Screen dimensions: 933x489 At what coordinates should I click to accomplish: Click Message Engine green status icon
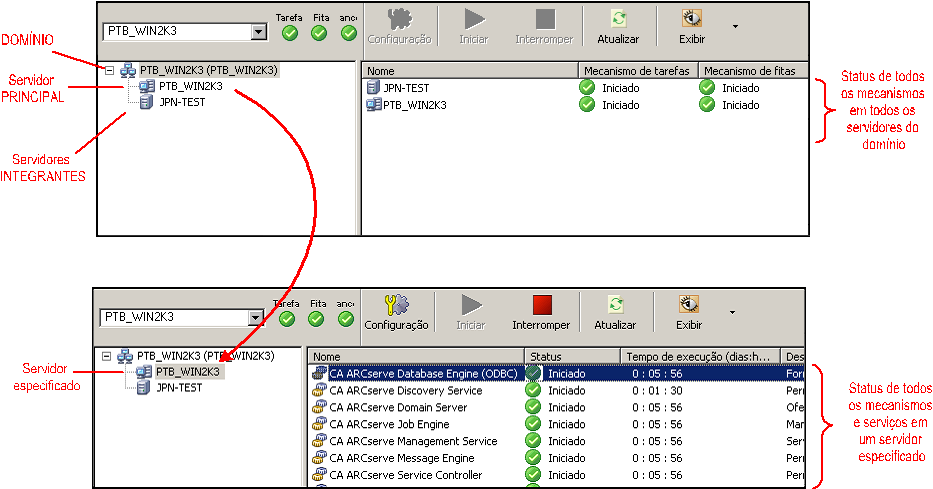[x=533, y=457]
